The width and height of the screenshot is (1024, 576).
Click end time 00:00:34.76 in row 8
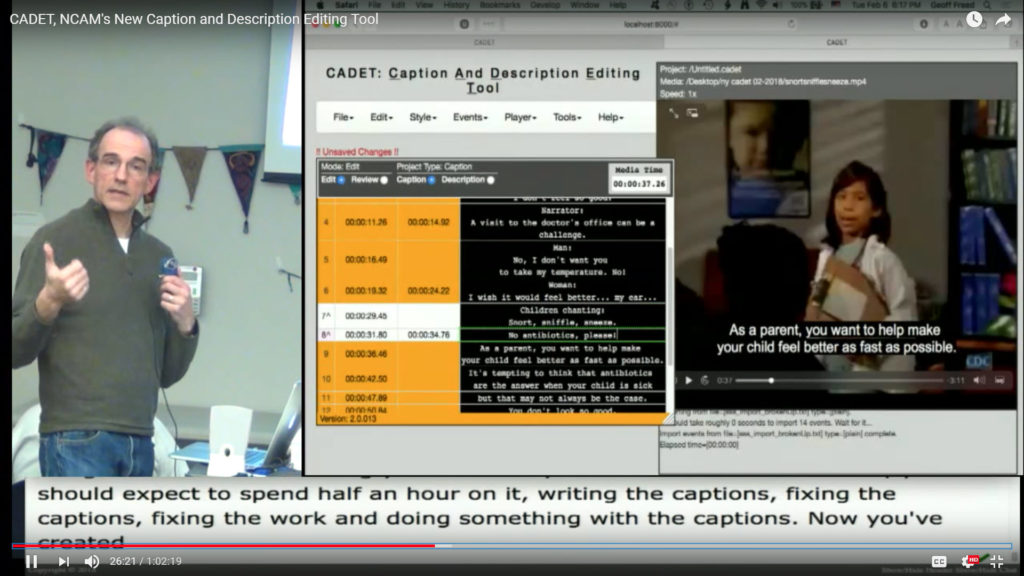pos(428,335)
